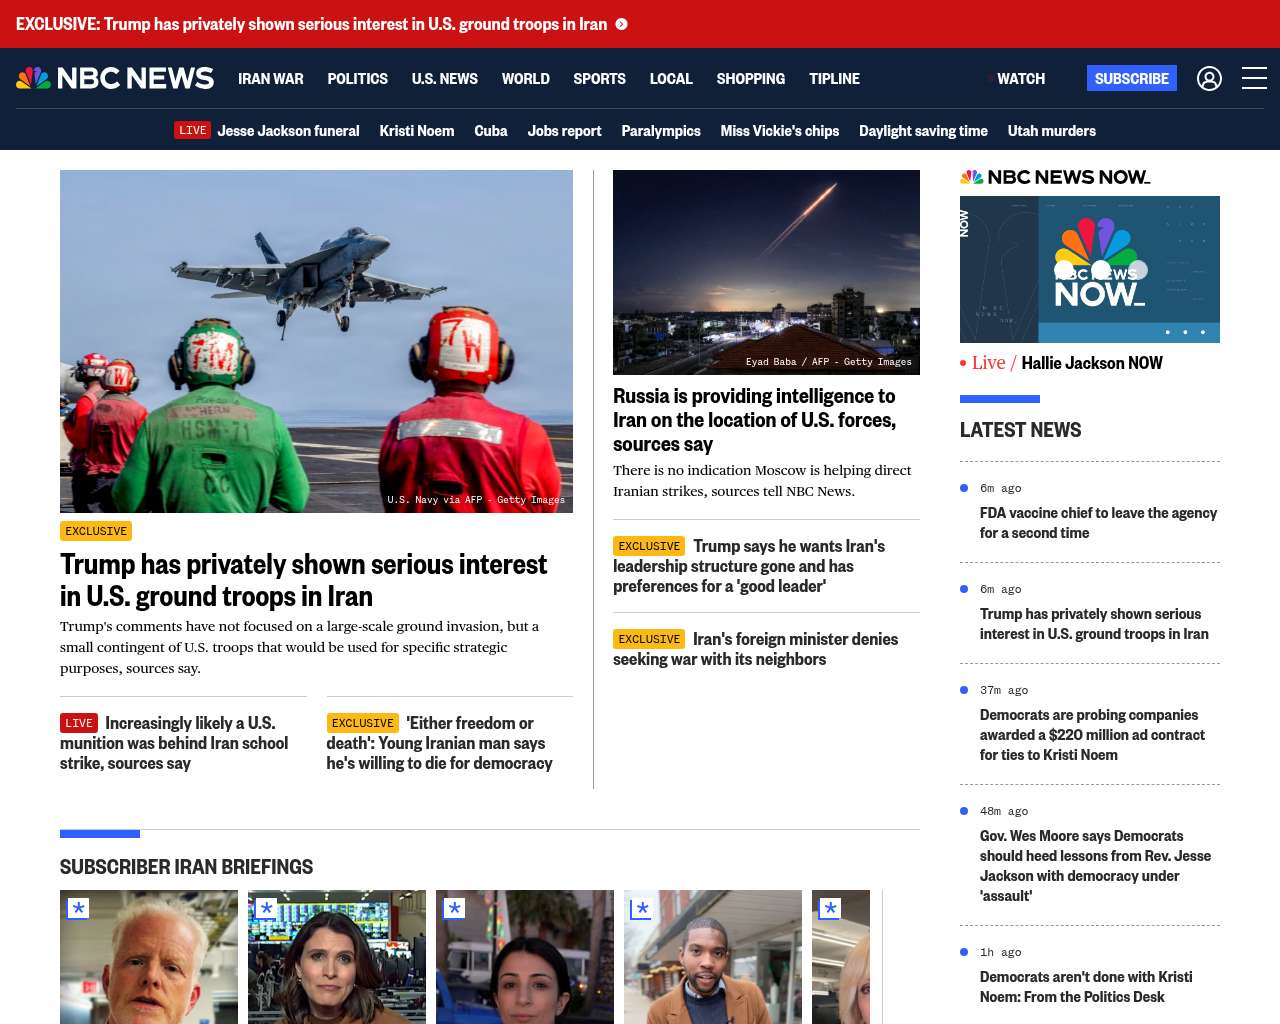Click the Watch link in header
The width and height of the screenshot is (1280, 1024).
(x=1020, y=78)
